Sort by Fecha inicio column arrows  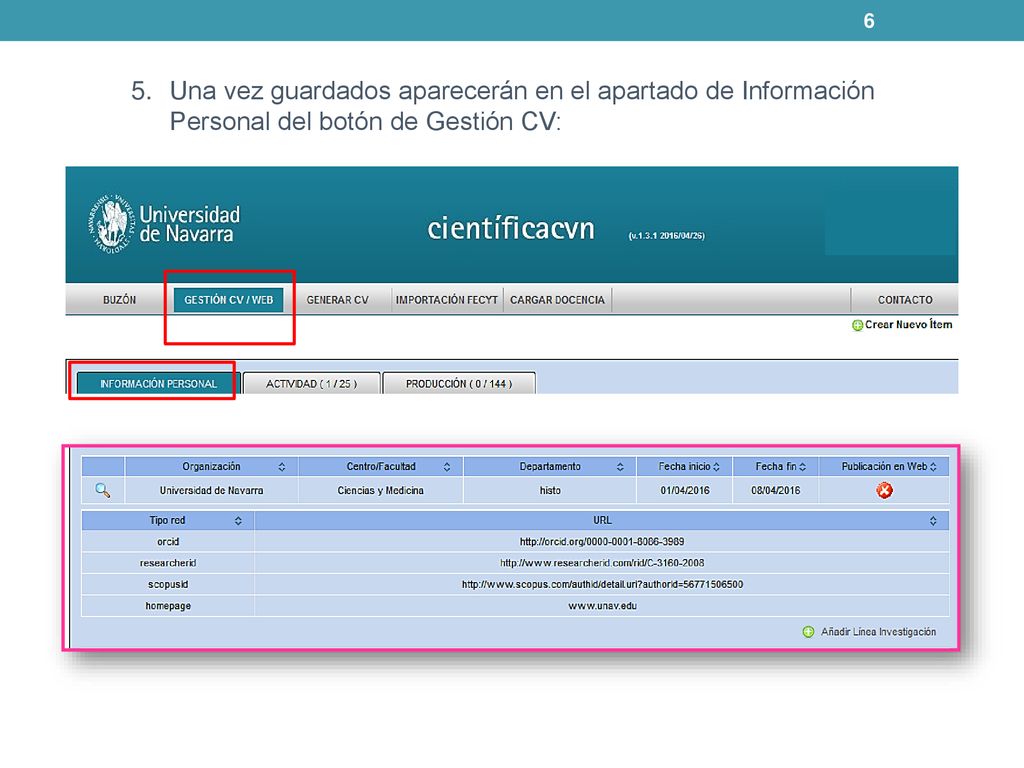coord(716,466)
